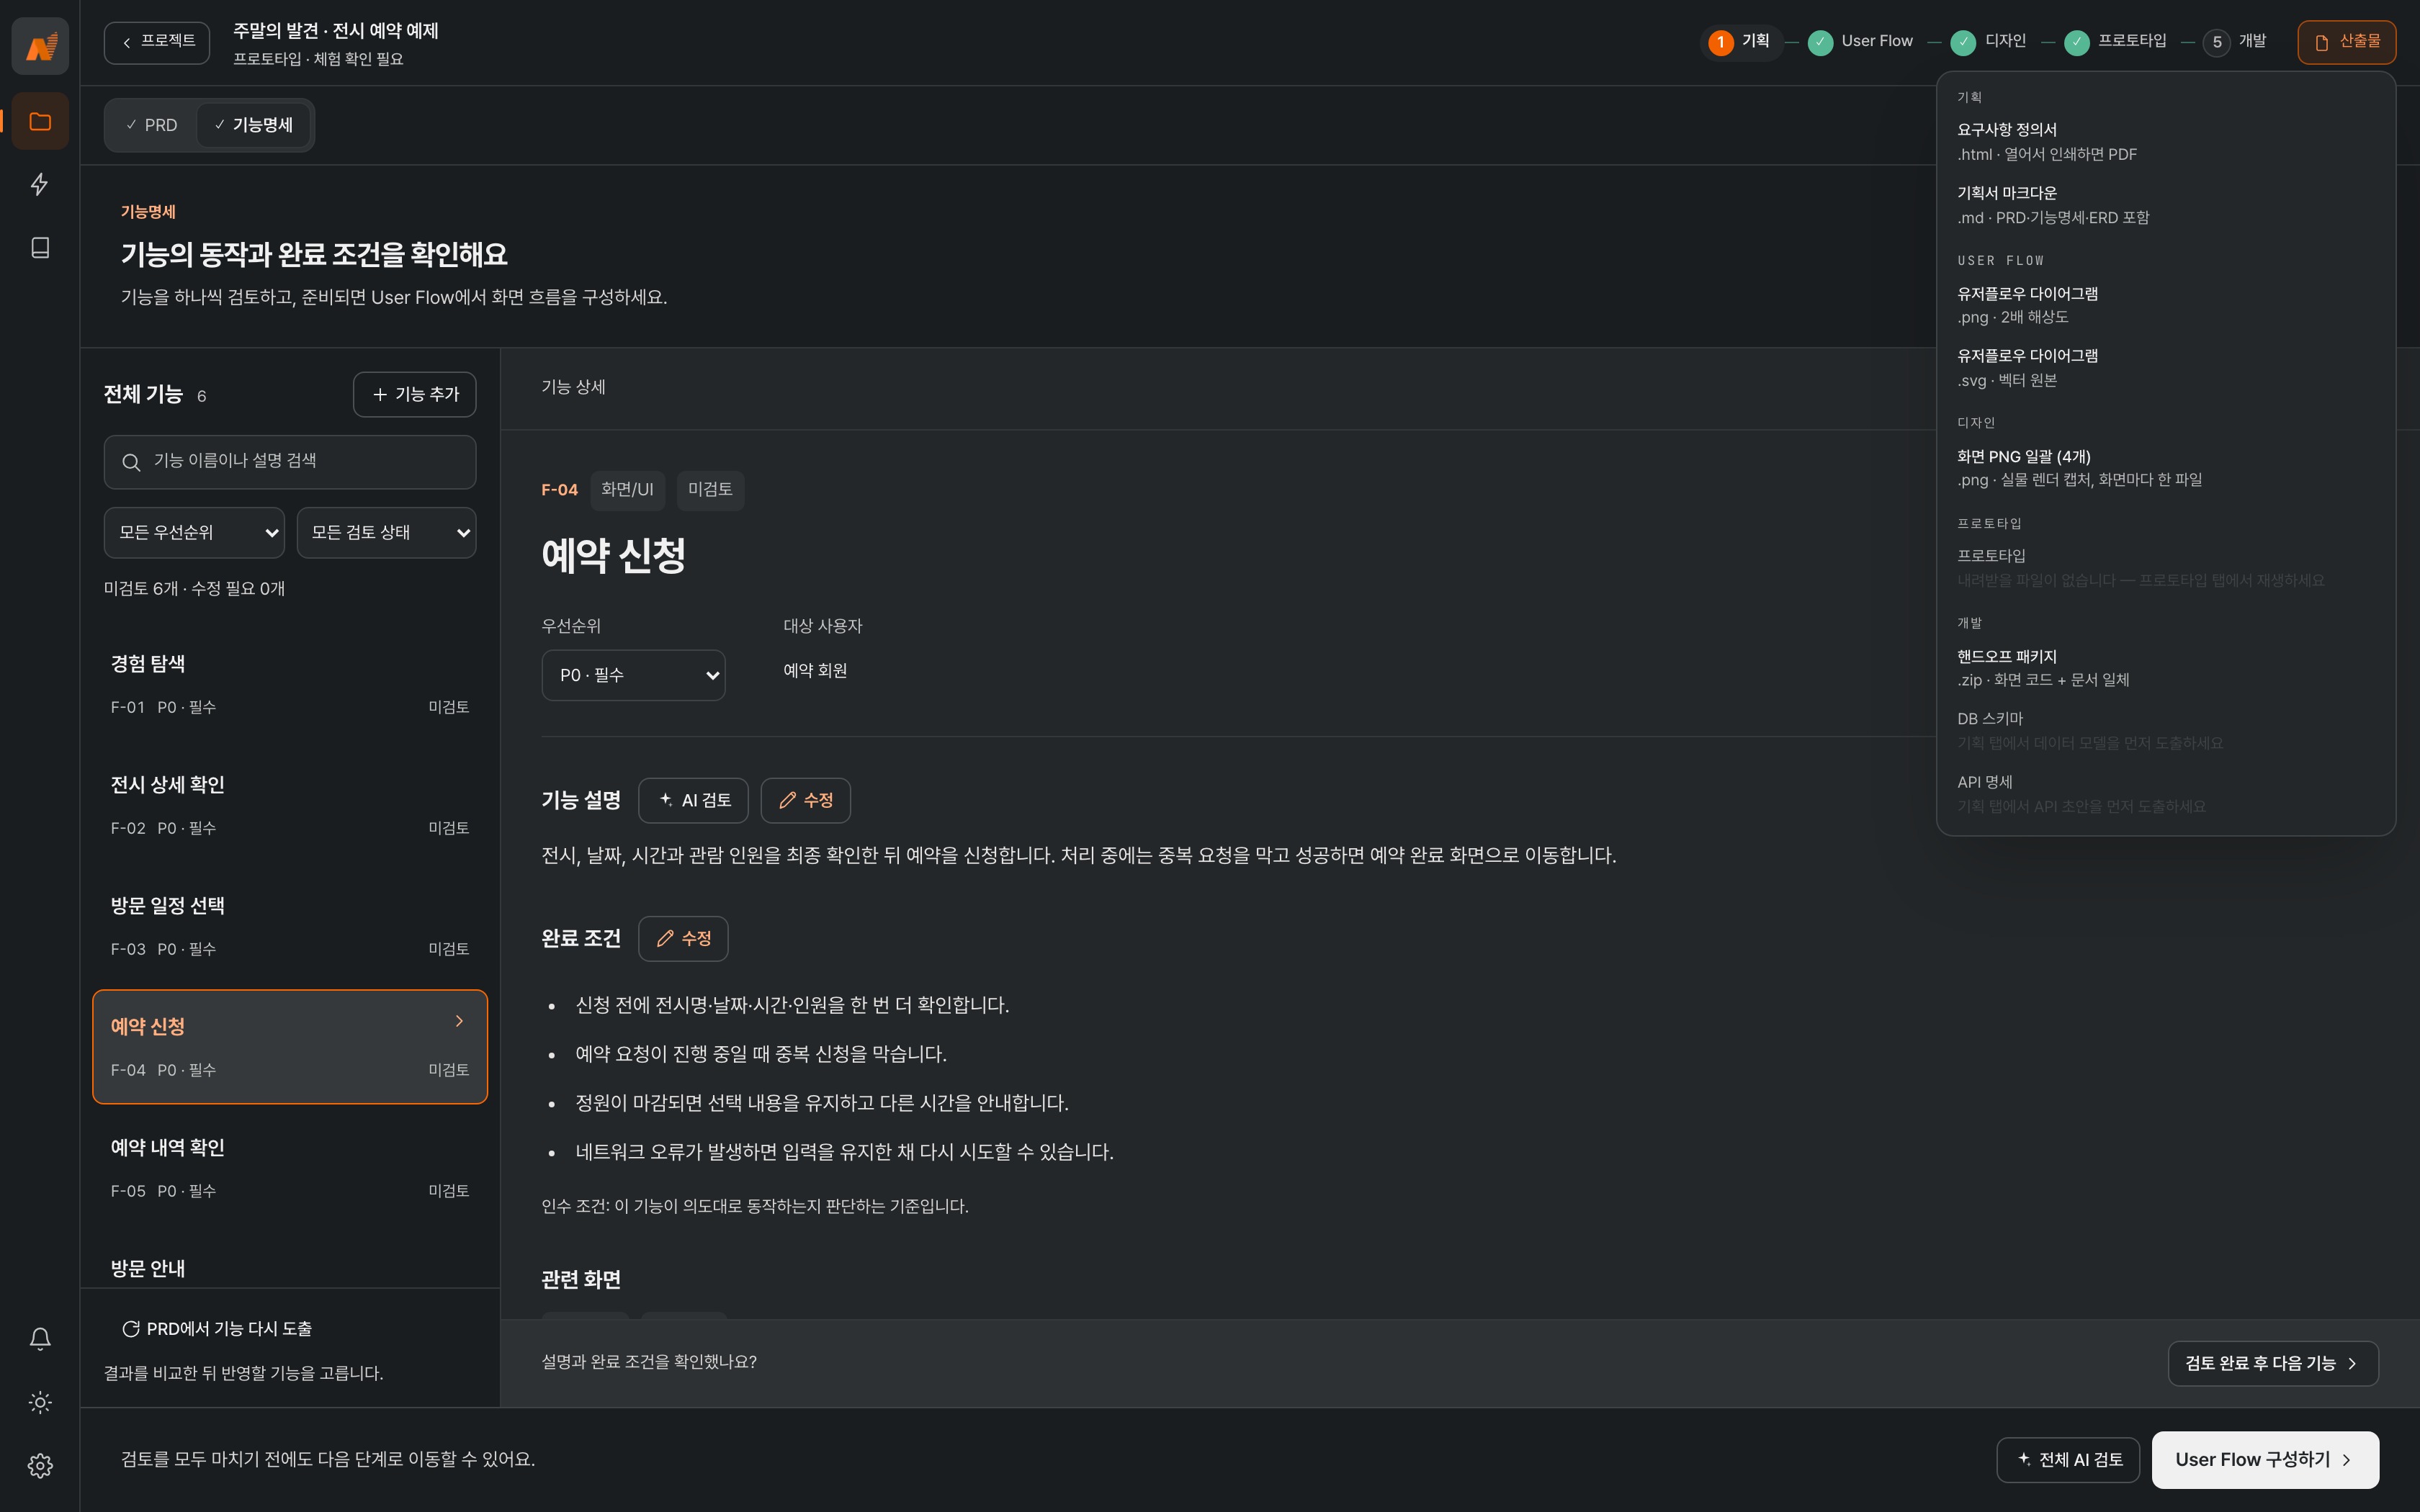Screen dimensions: 2420x1512
Task: Download 핸드오프 패키지 zip item
Action: (2165, 667)
